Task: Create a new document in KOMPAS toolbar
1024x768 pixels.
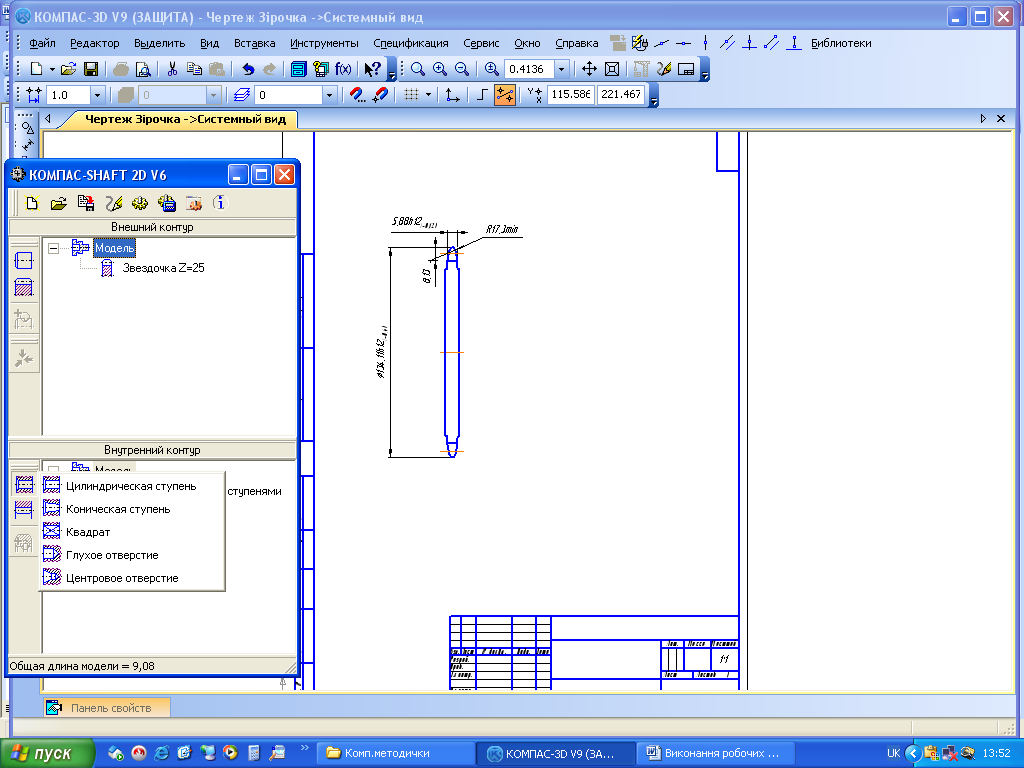Action: click(37, 69)
